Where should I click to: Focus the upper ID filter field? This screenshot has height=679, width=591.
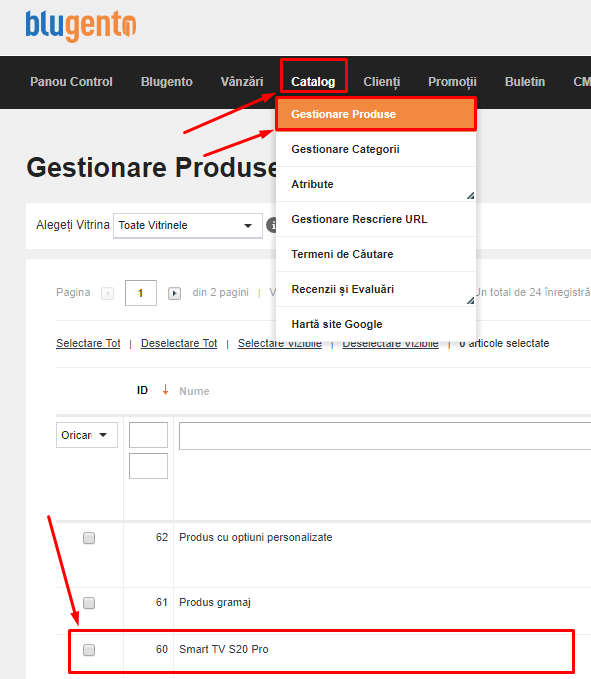coord(149,435)
